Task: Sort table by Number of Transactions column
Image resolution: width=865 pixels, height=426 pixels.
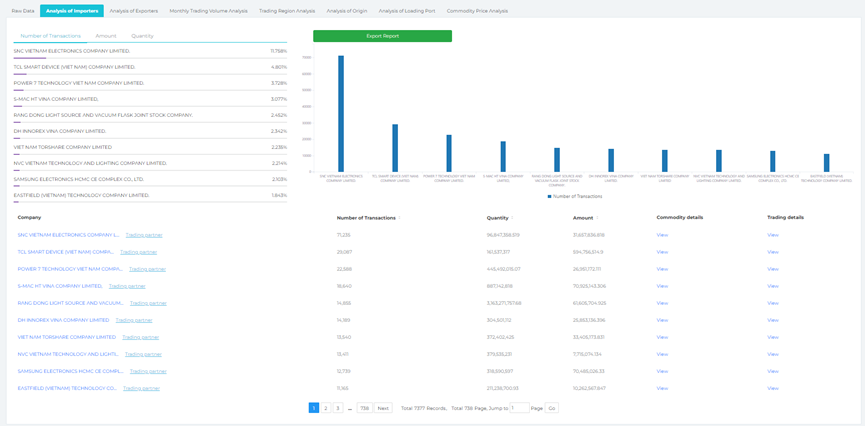Action: click(366, 217)
